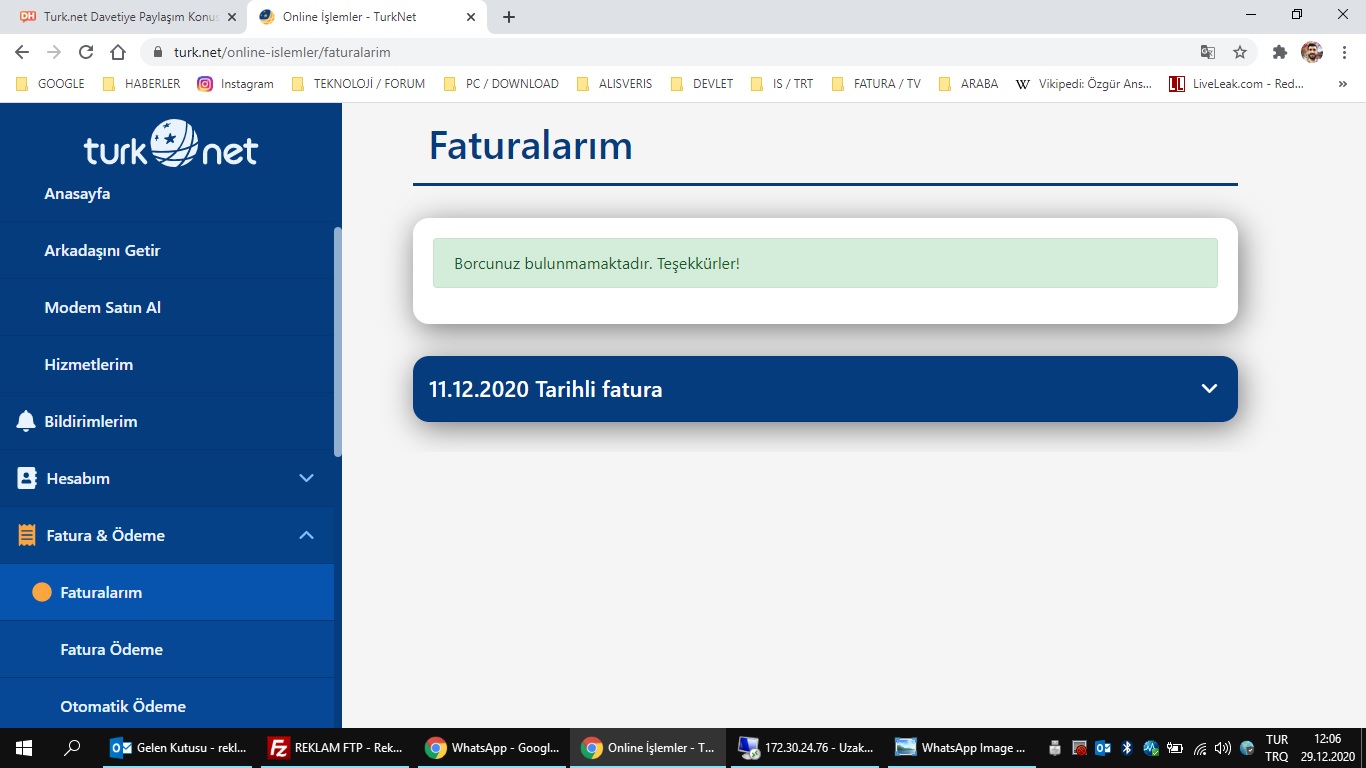Open LiveLeak.com bookmark
Screen dimensions: 1366x768
tap(1237, 84)
